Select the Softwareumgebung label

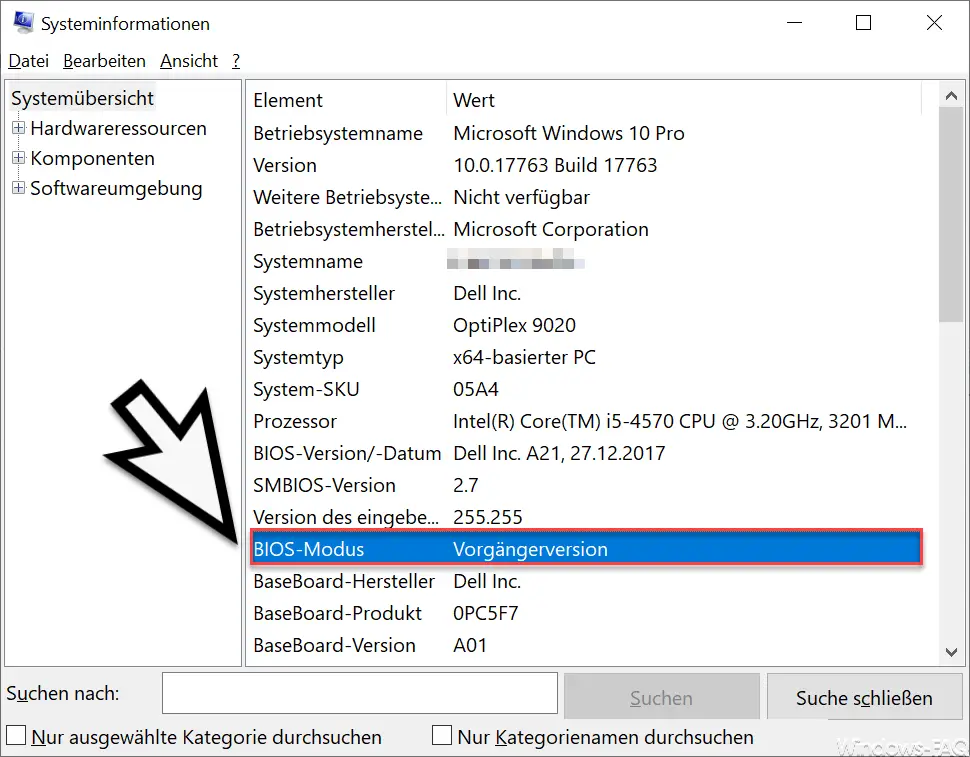pos(116,188)
